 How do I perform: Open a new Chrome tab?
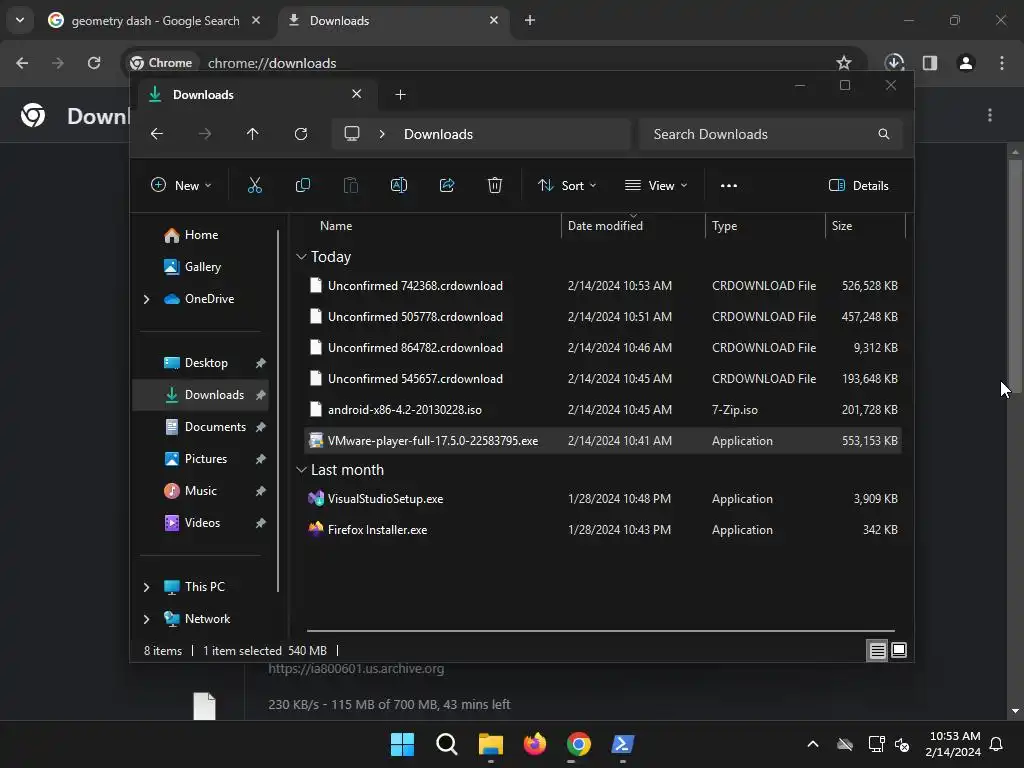[x=530, y=20]
